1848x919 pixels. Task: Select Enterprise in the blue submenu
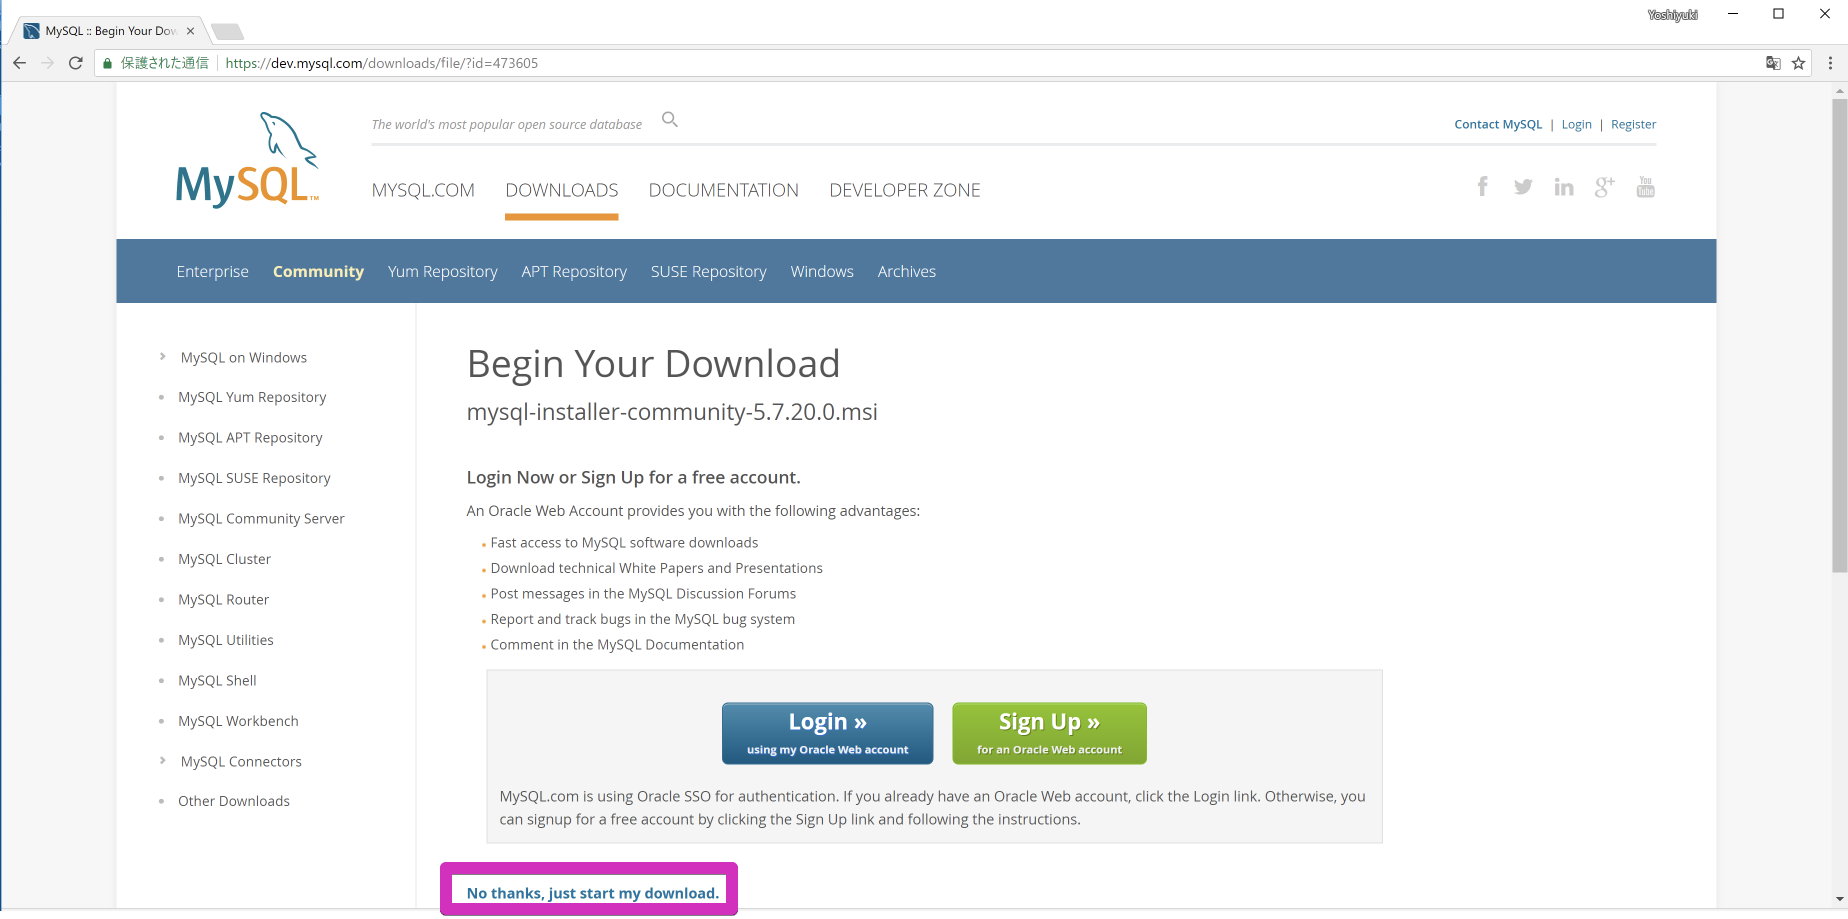[213, 271]
